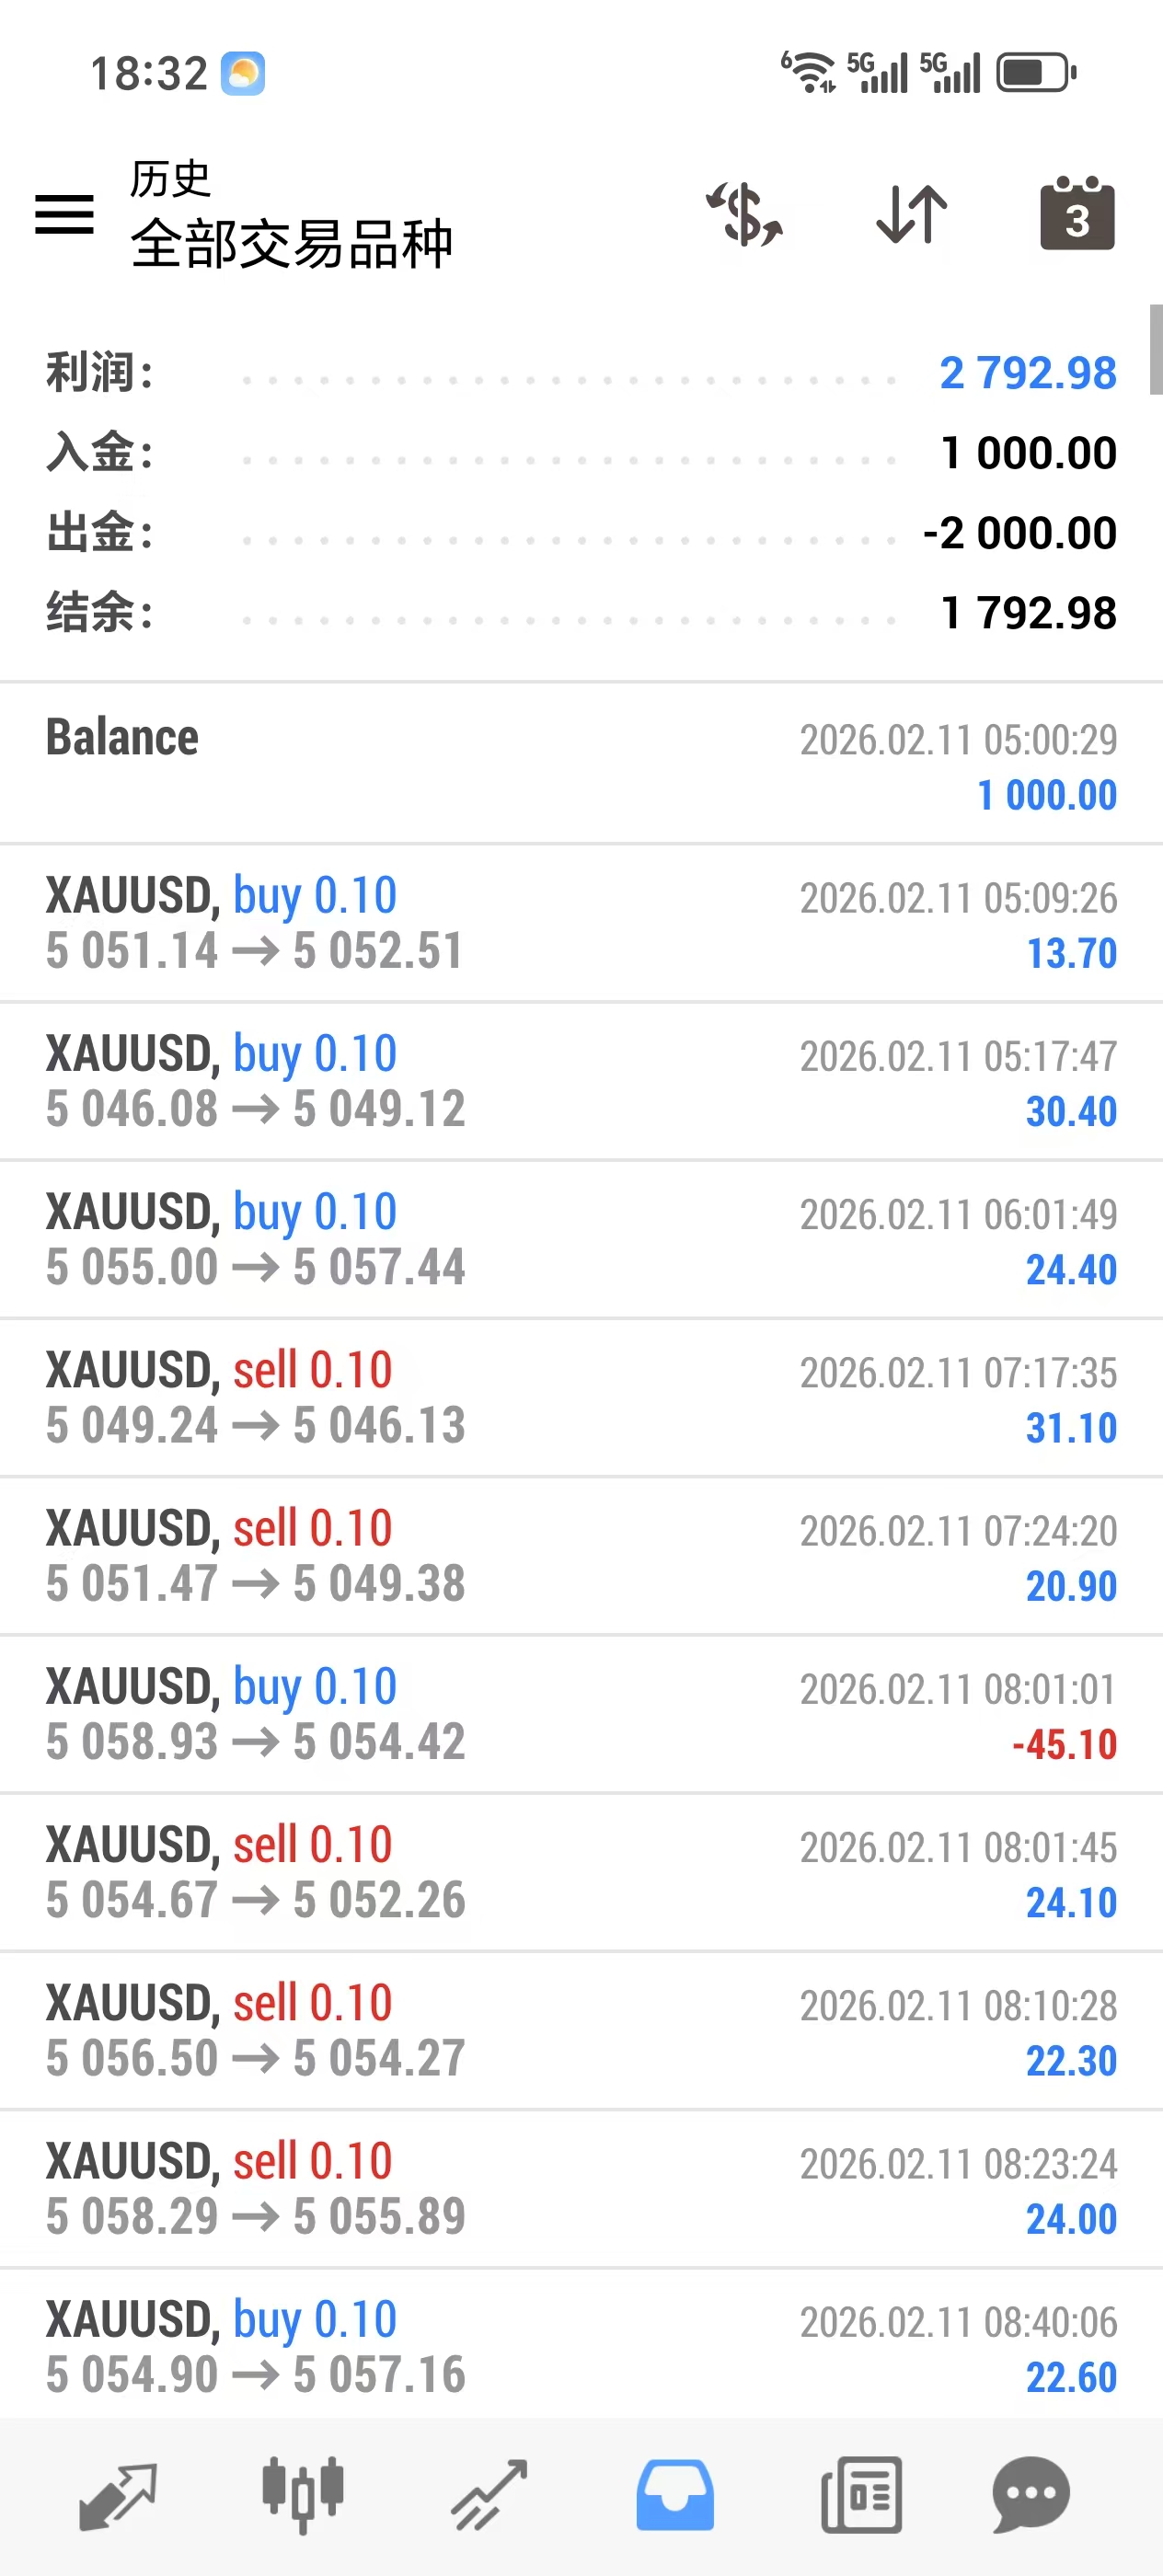Open the candlestick Chart tab

click(x=303, y=2494)
